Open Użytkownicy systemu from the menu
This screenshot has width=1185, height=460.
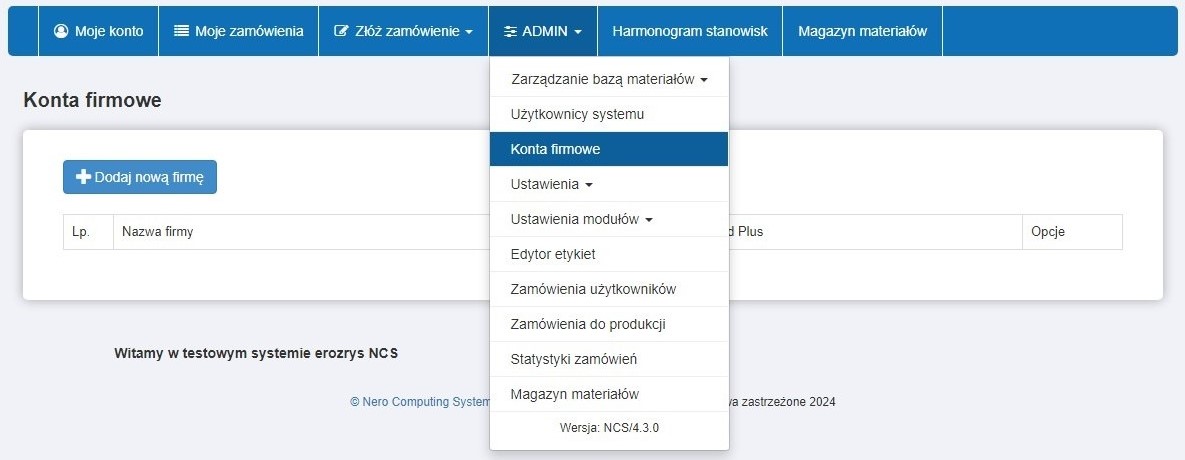pyautogui.click(x=577, y=114)
